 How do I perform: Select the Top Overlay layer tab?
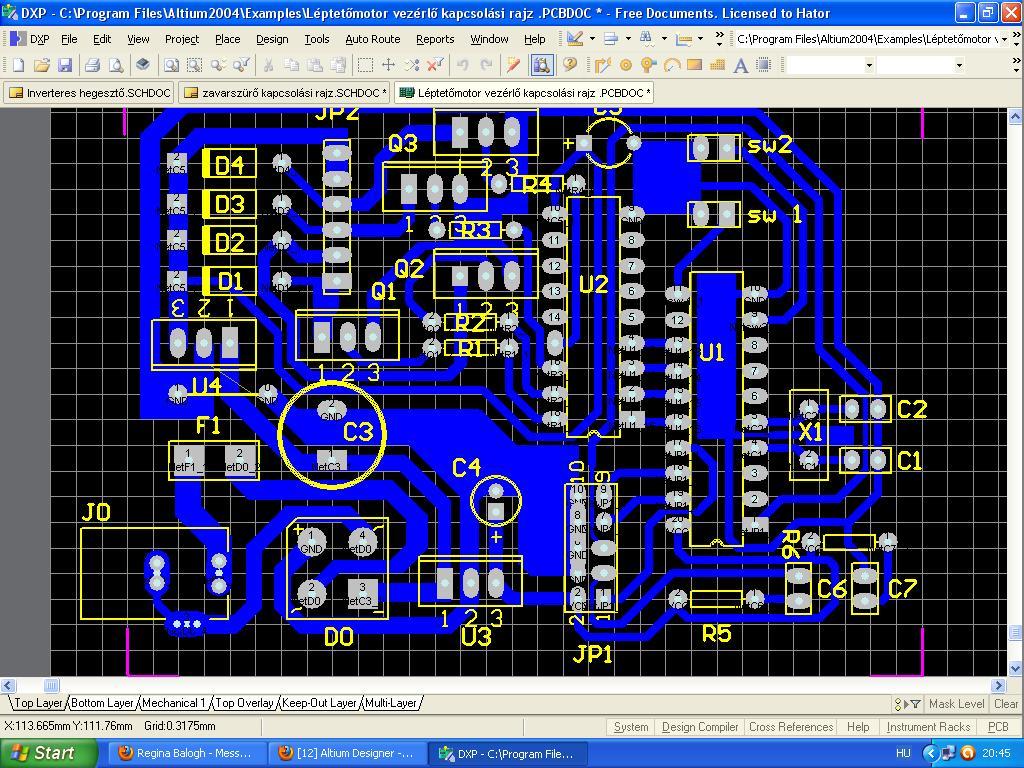[244, 703]
